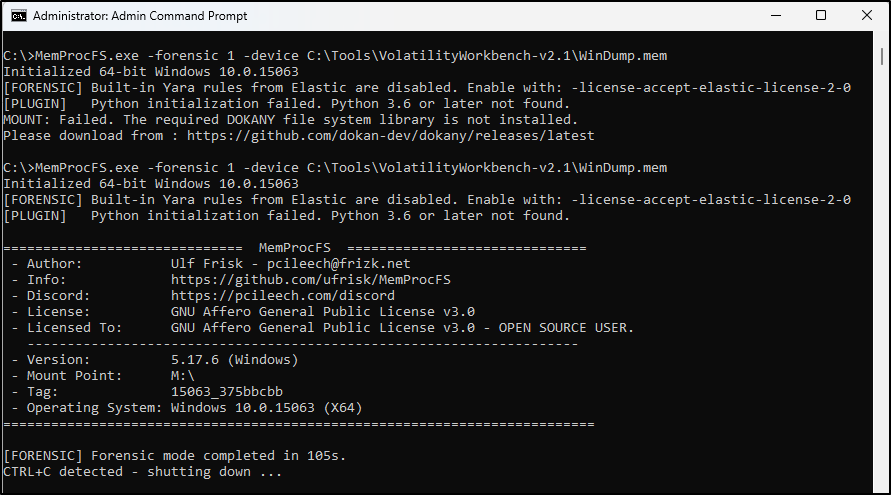Click the 'OPEN SOURCE USER' license text
Screen dimensions: 891x495
[x=565, y=328]
